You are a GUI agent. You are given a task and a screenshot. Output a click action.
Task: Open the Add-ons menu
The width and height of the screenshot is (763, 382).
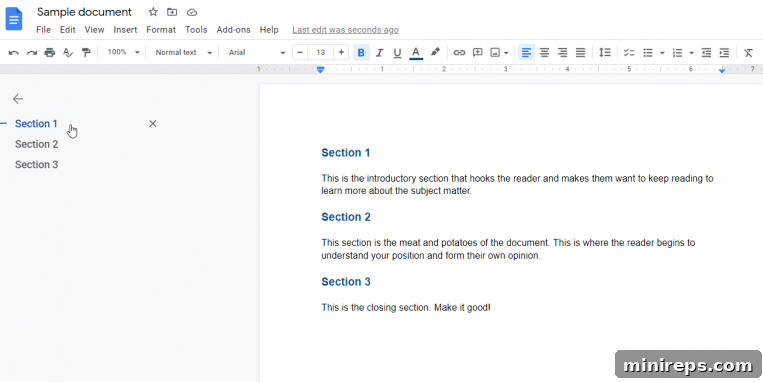point(234,30)
